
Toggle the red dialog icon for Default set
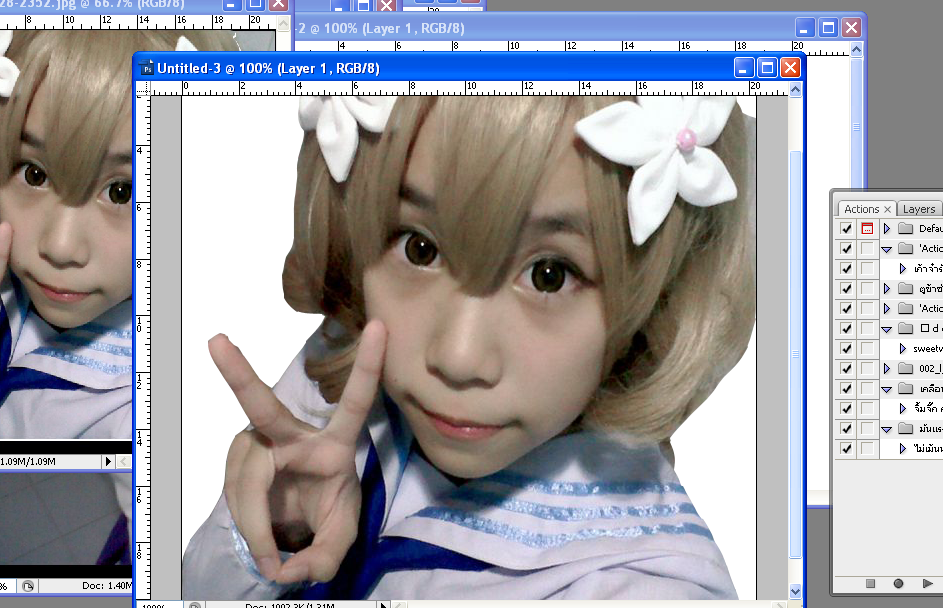[867, 229]
